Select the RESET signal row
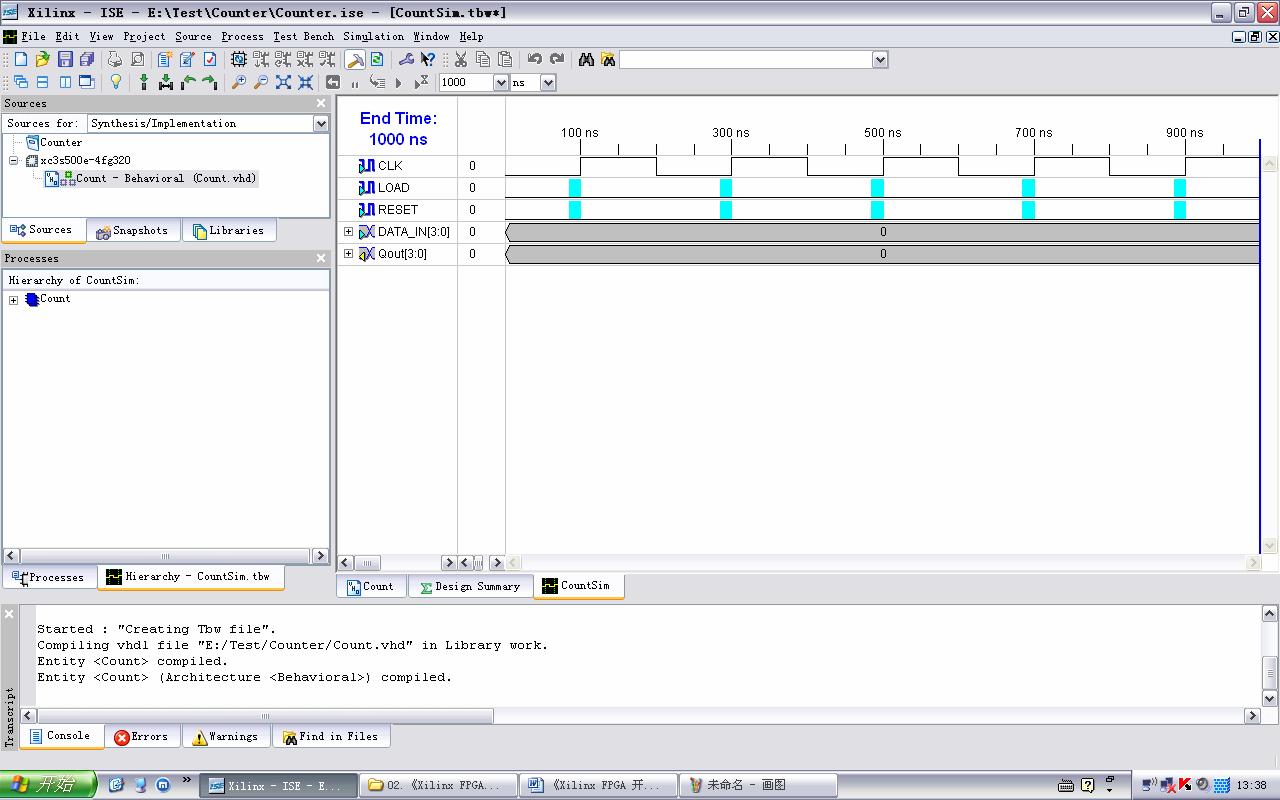Image resolution: width=1280 pixels, height=800 pixels. click(x=398, y=210)
